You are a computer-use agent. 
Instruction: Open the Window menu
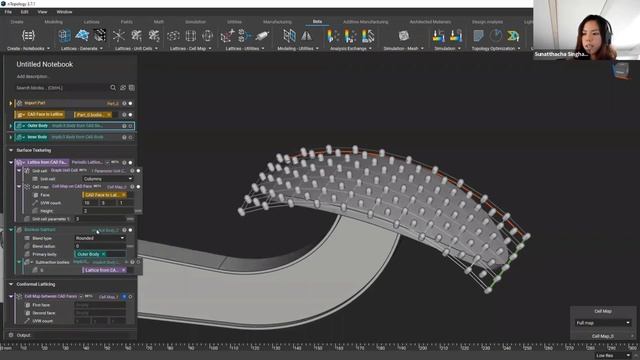[64, 12]
